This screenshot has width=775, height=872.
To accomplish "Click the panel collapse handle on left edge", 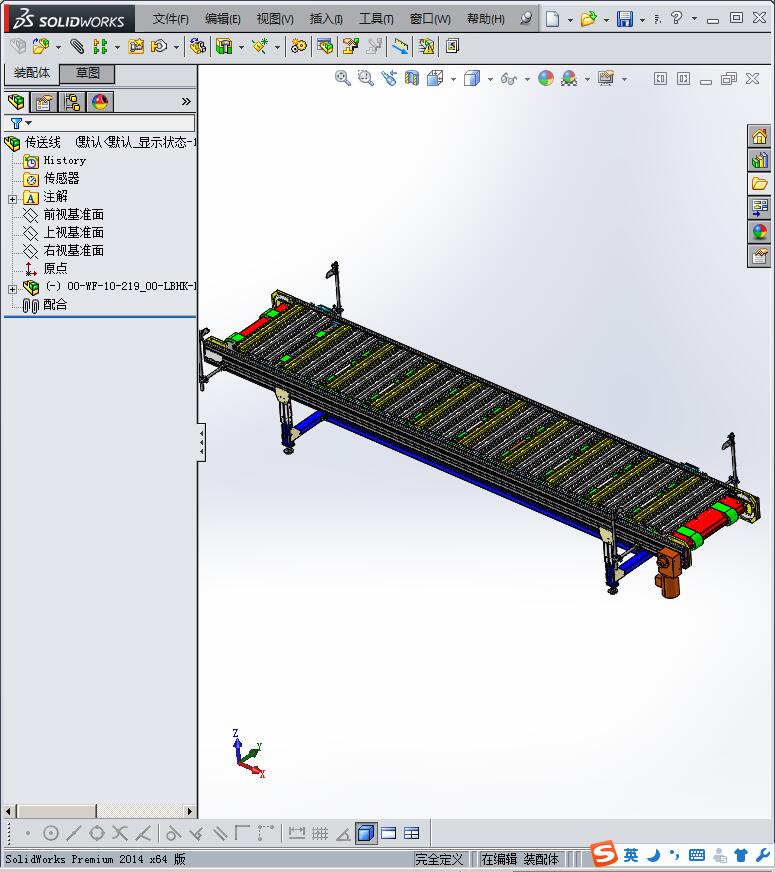I will tap(201, 442).
